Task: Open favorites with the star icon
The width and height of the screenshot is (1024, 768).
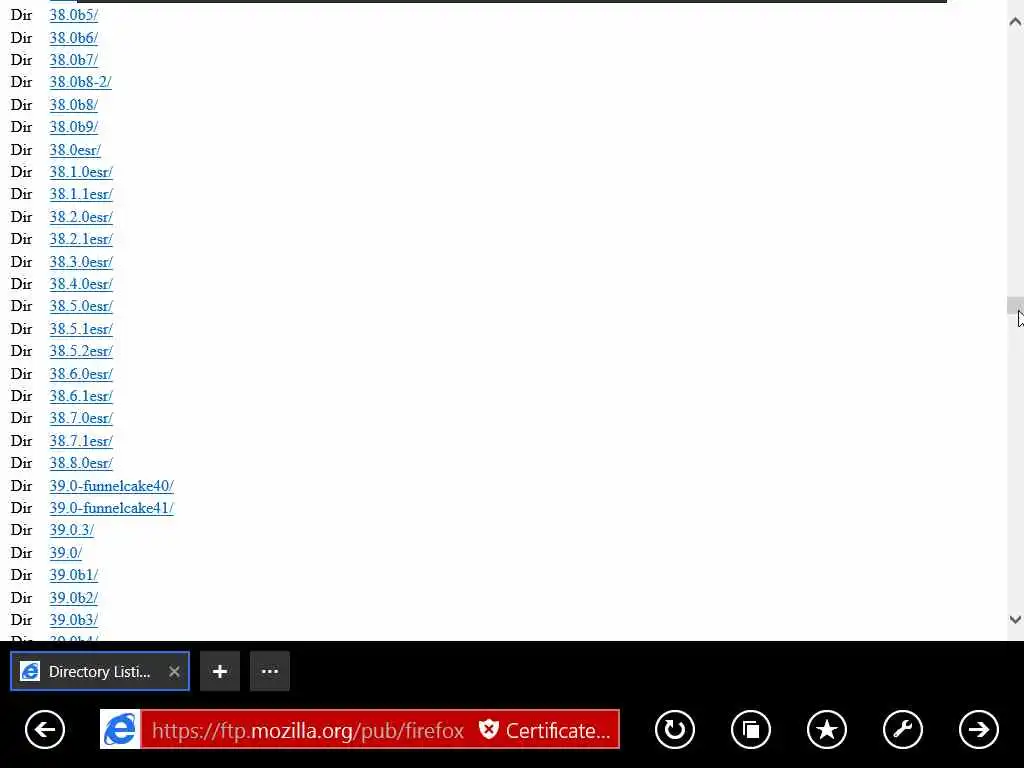Action: pos(827,729)
